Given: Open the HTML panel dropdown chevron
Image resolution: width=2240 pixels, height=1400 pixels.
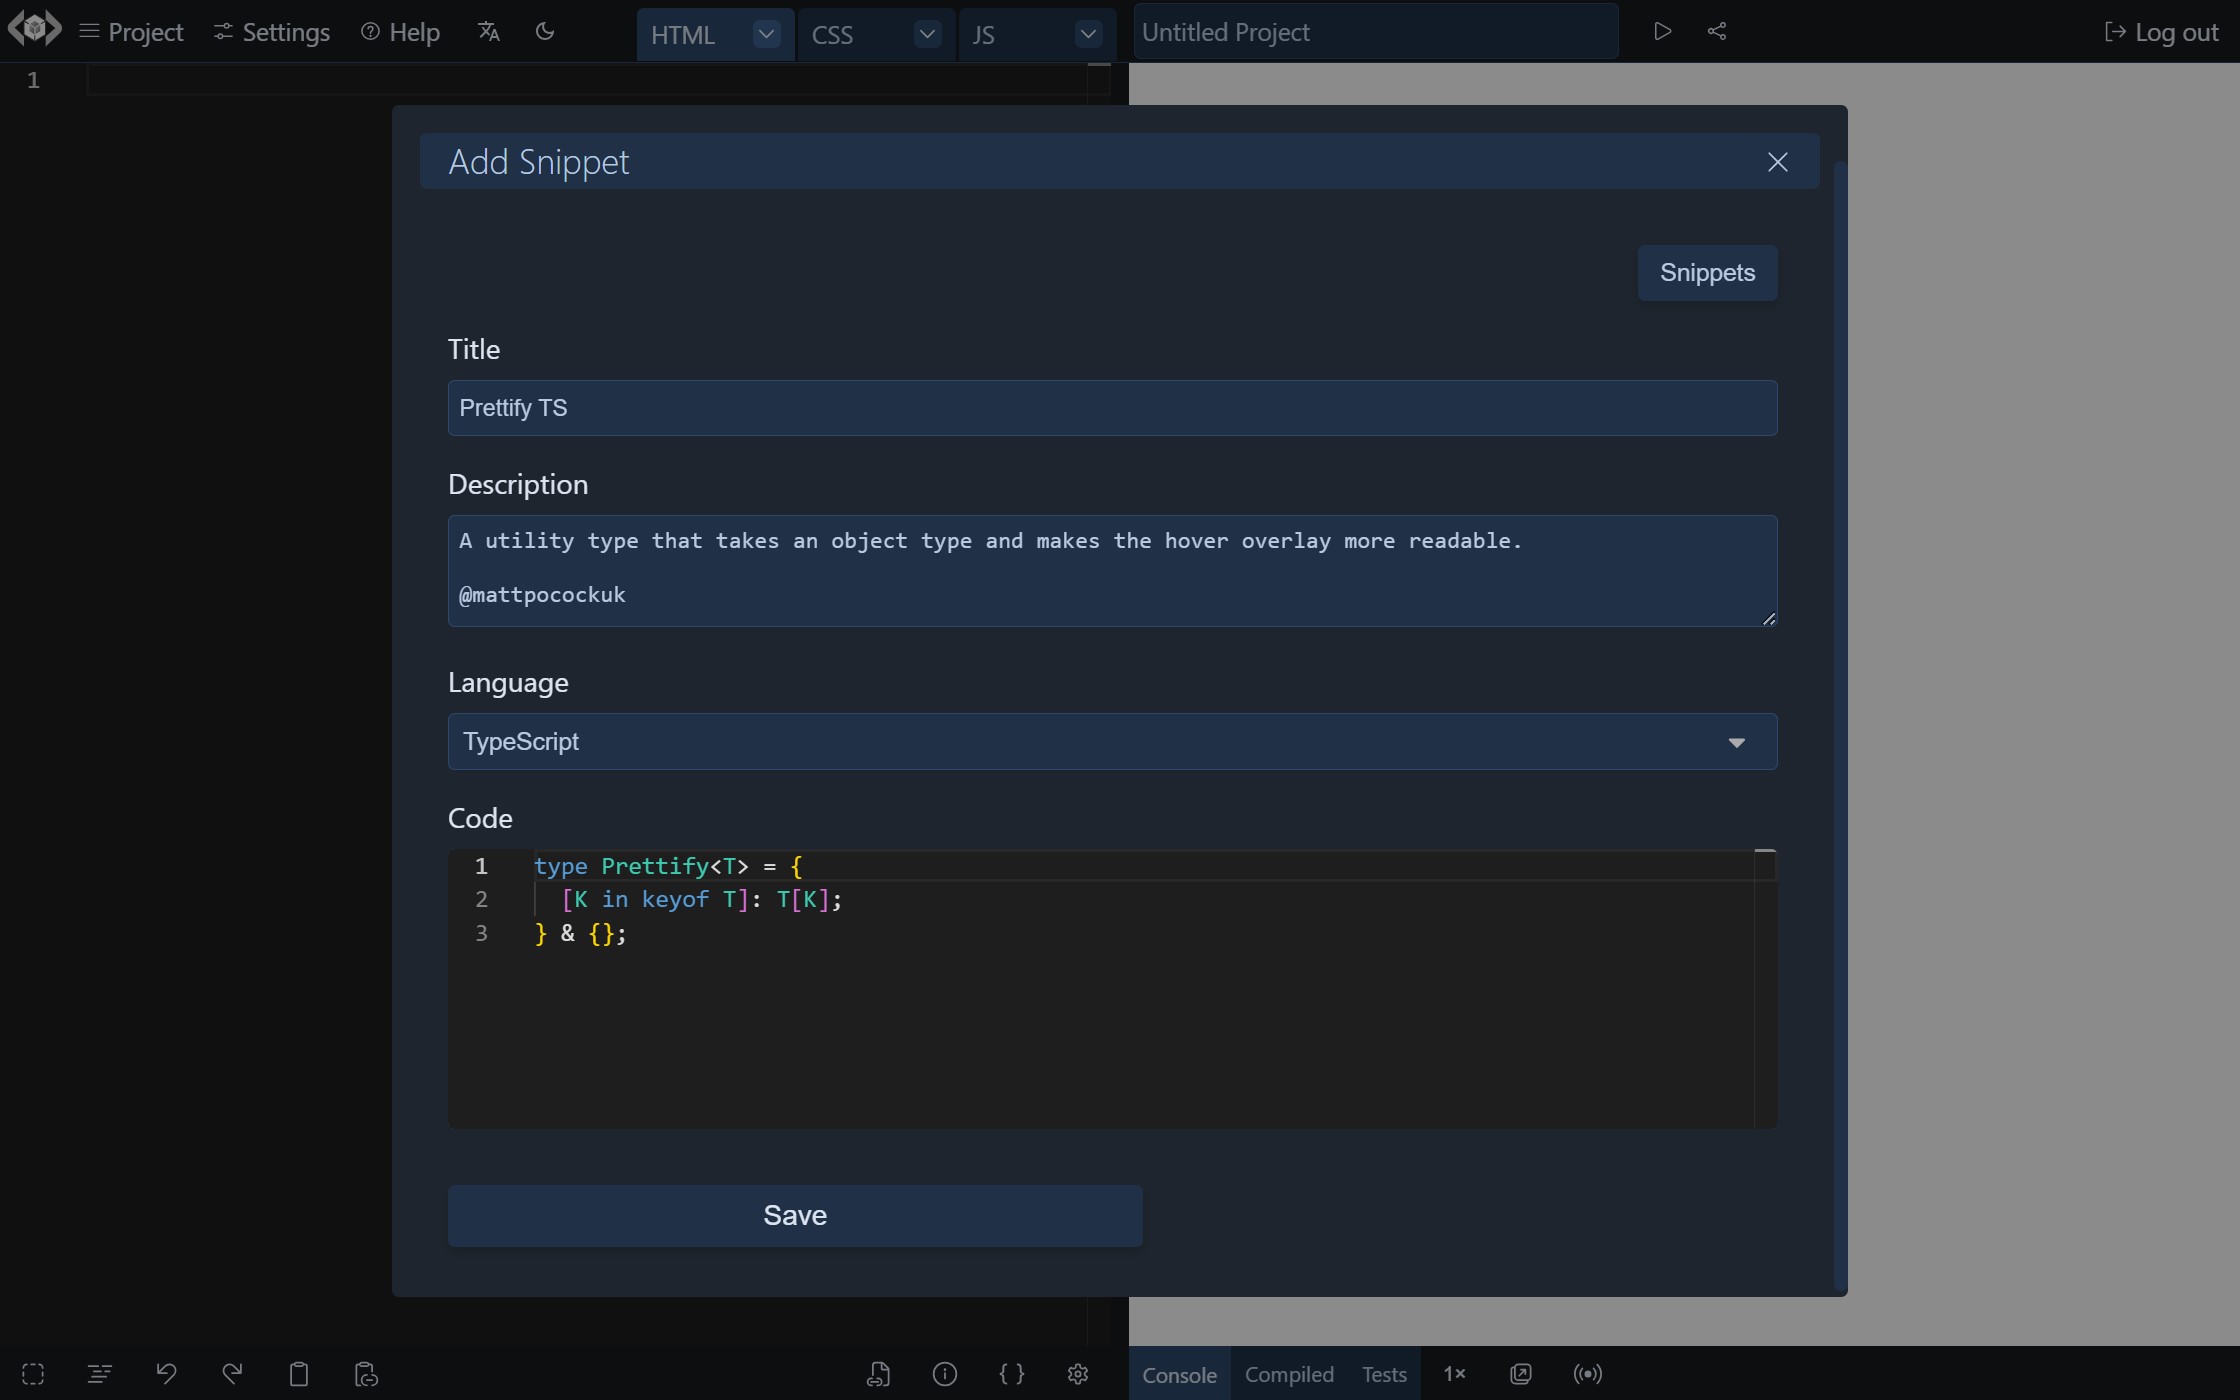Looking at the screenshot, I should (765, 33).
